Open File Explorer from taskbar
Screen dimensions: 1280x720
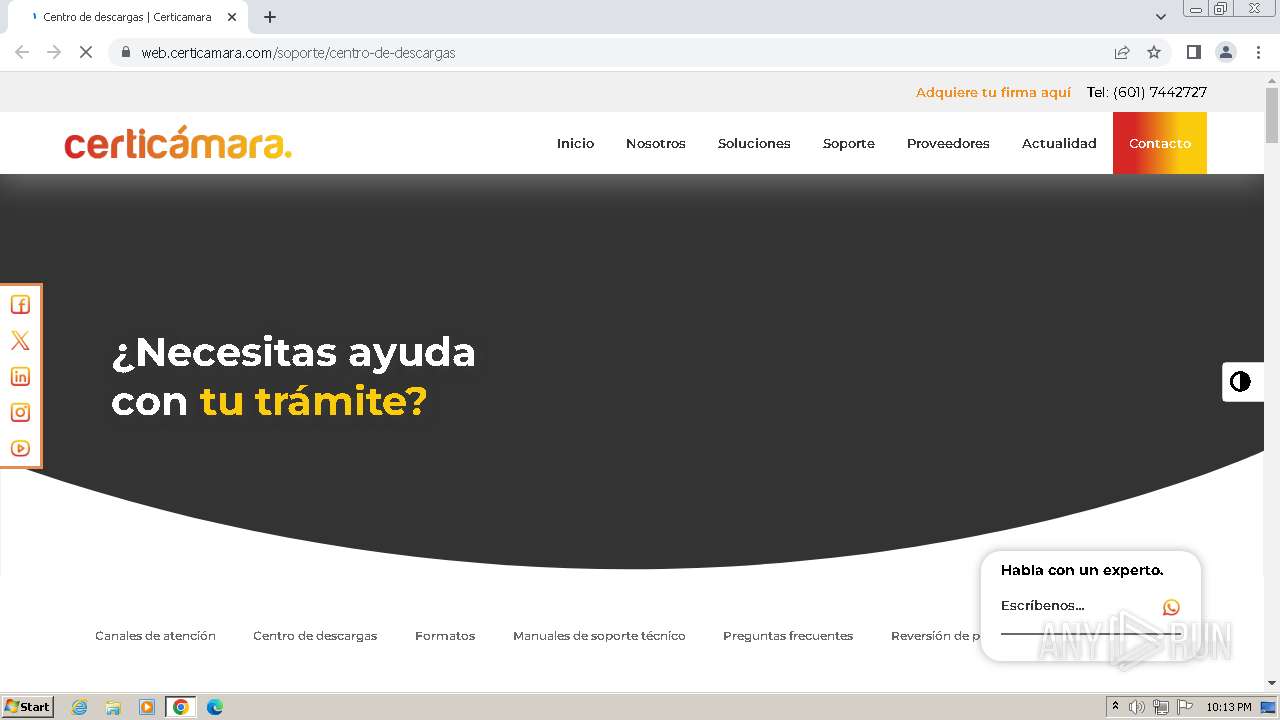(113, 707)
